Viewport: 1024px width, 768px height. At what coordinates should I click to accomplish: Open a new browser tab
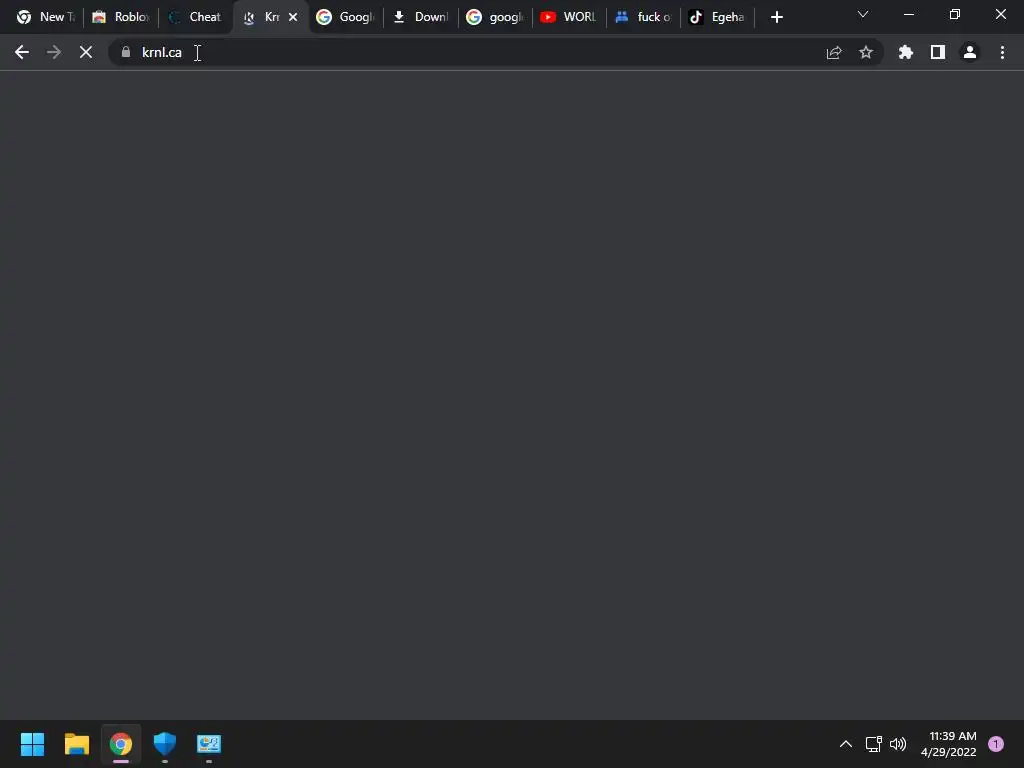776,17
